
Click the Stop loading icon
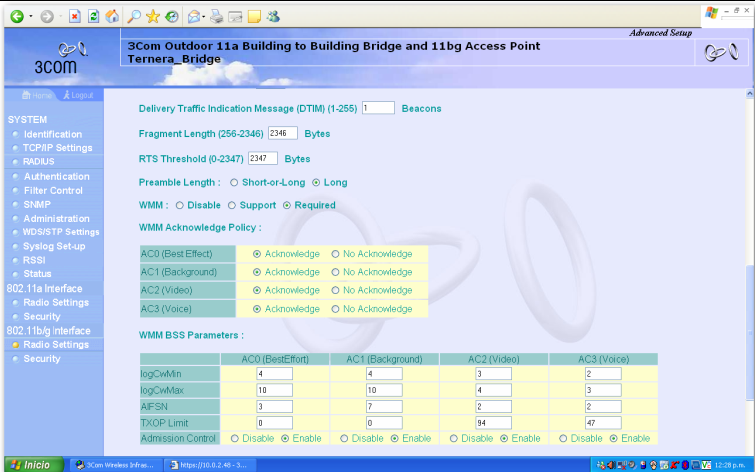[x=75, y=16]
